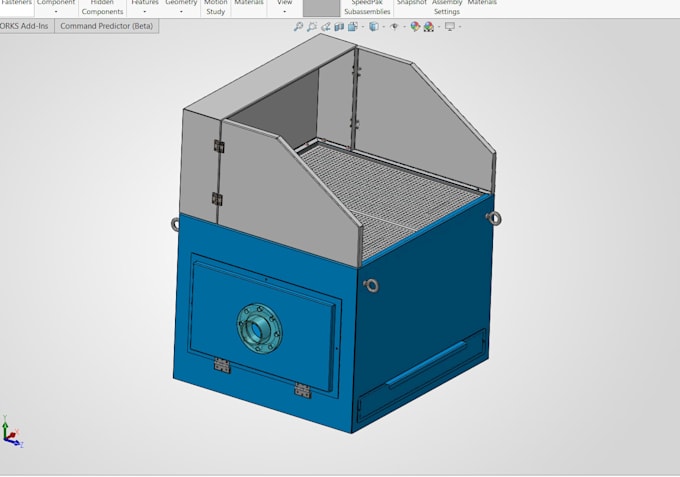Image resolution: width=680 pixels, height=477 pixels.
Task: Expand the View dropdown arrow in the ribbon
Action: pos(284,12)
